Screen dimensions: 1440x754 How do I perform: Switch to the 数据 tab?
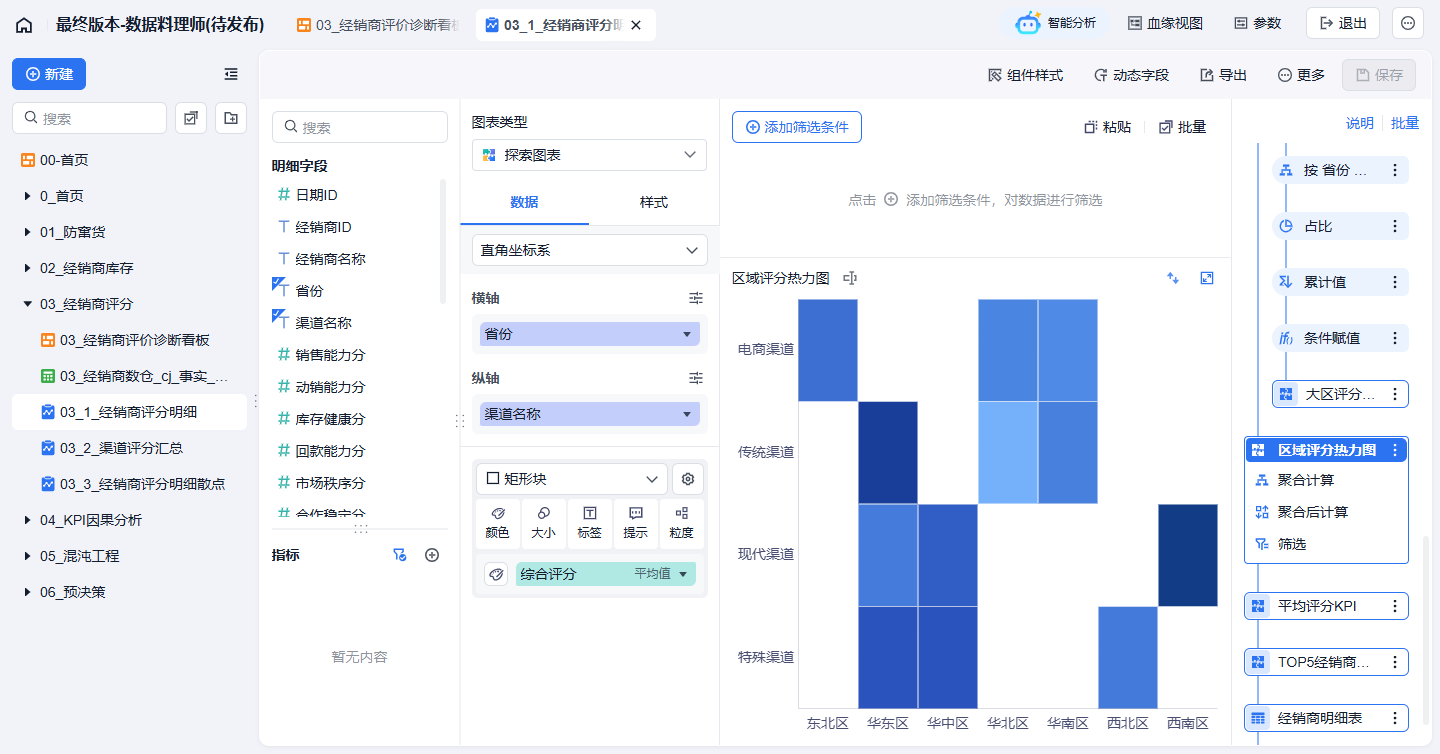[524, 202]
